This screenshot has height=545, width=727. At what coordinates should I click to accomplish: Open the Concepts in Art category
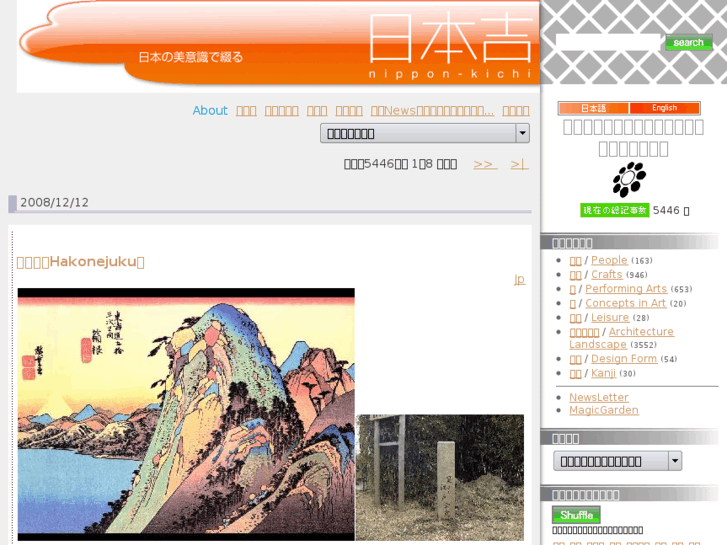click(625, 303)
